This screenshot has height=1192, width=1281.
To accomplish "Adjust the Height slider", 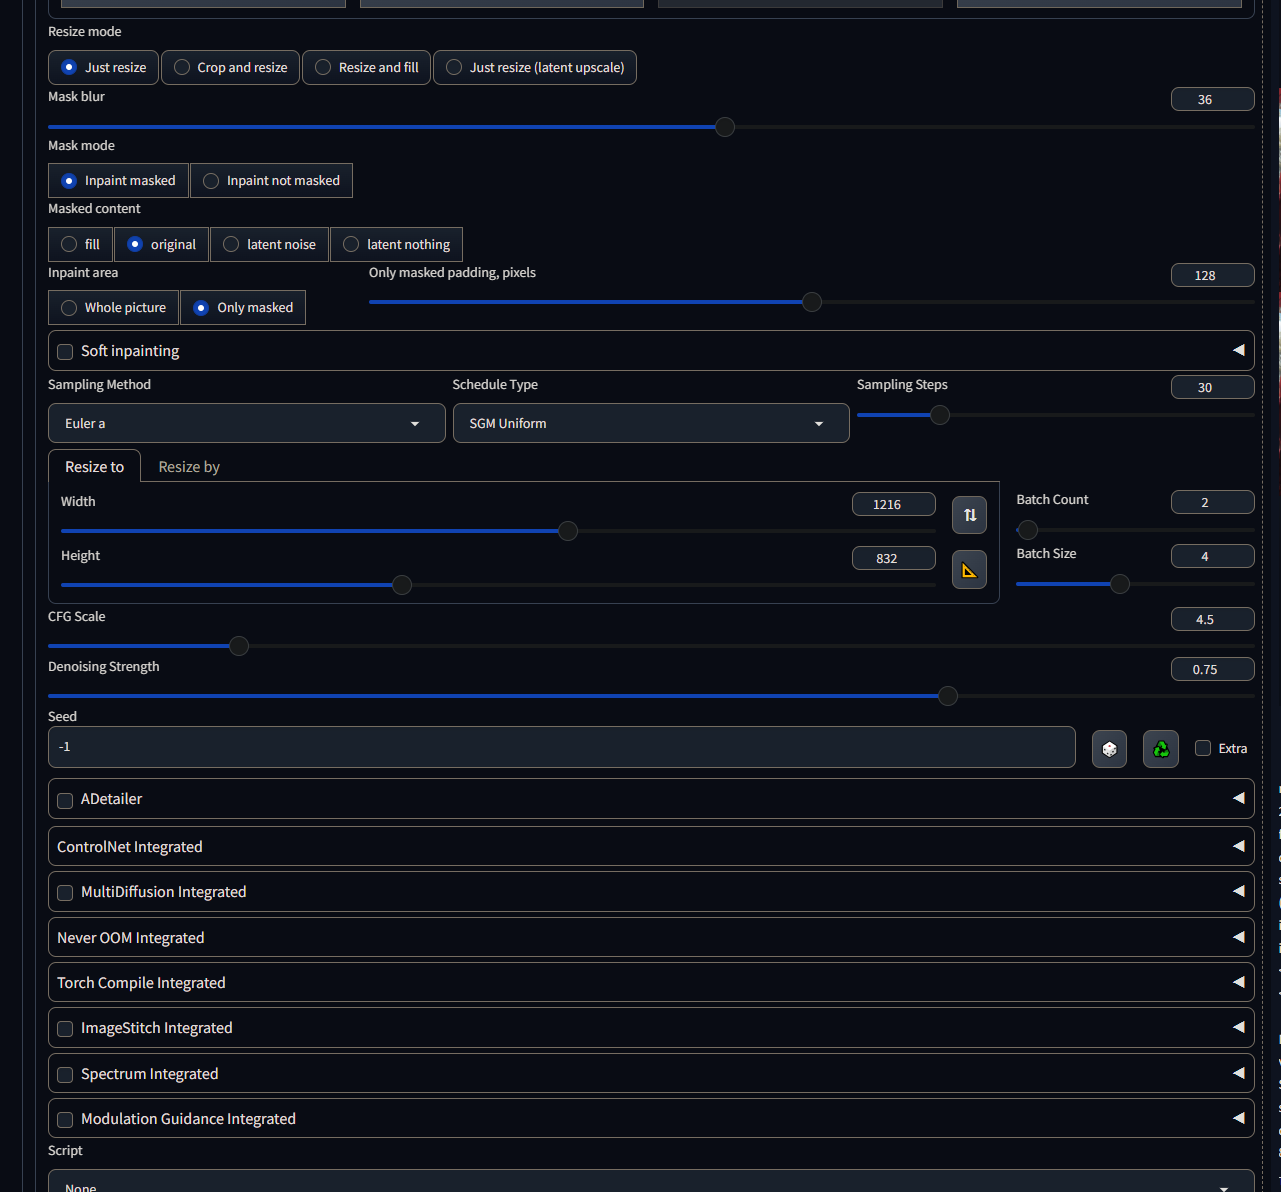I will pyautogui.click(x=498, y=585).
